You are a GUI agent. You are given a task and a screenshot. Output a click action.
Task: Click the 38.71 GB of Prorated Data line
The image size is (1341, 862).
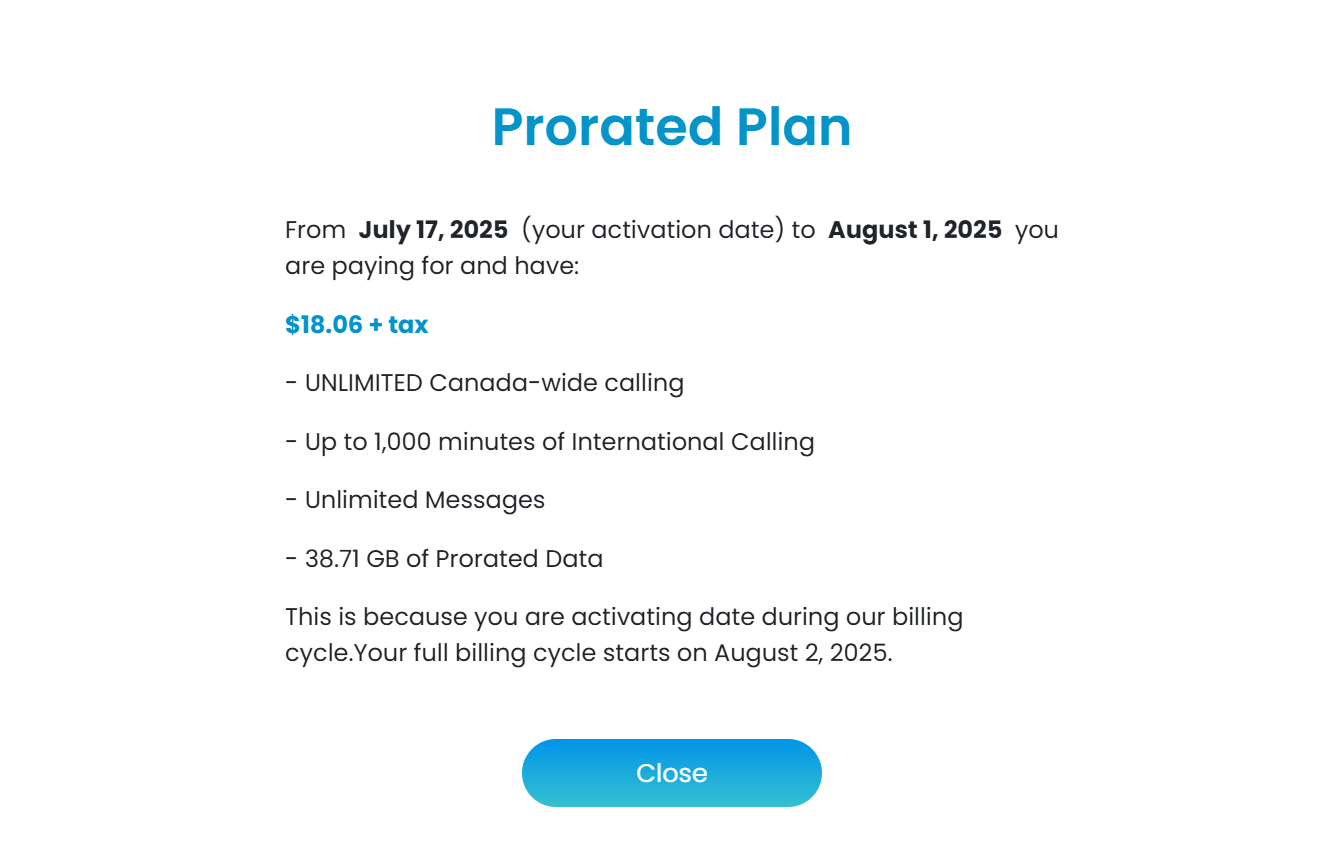(x=444, y=559)
